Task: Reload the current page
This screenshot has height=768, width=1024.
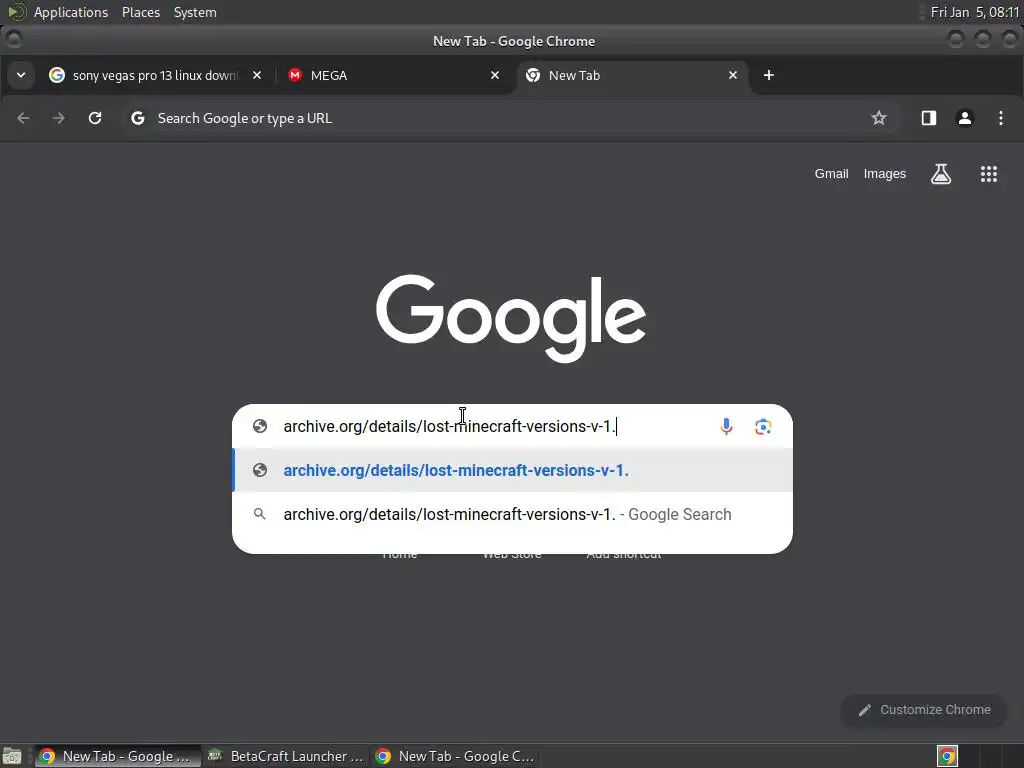Action: (x=95, y=118)
